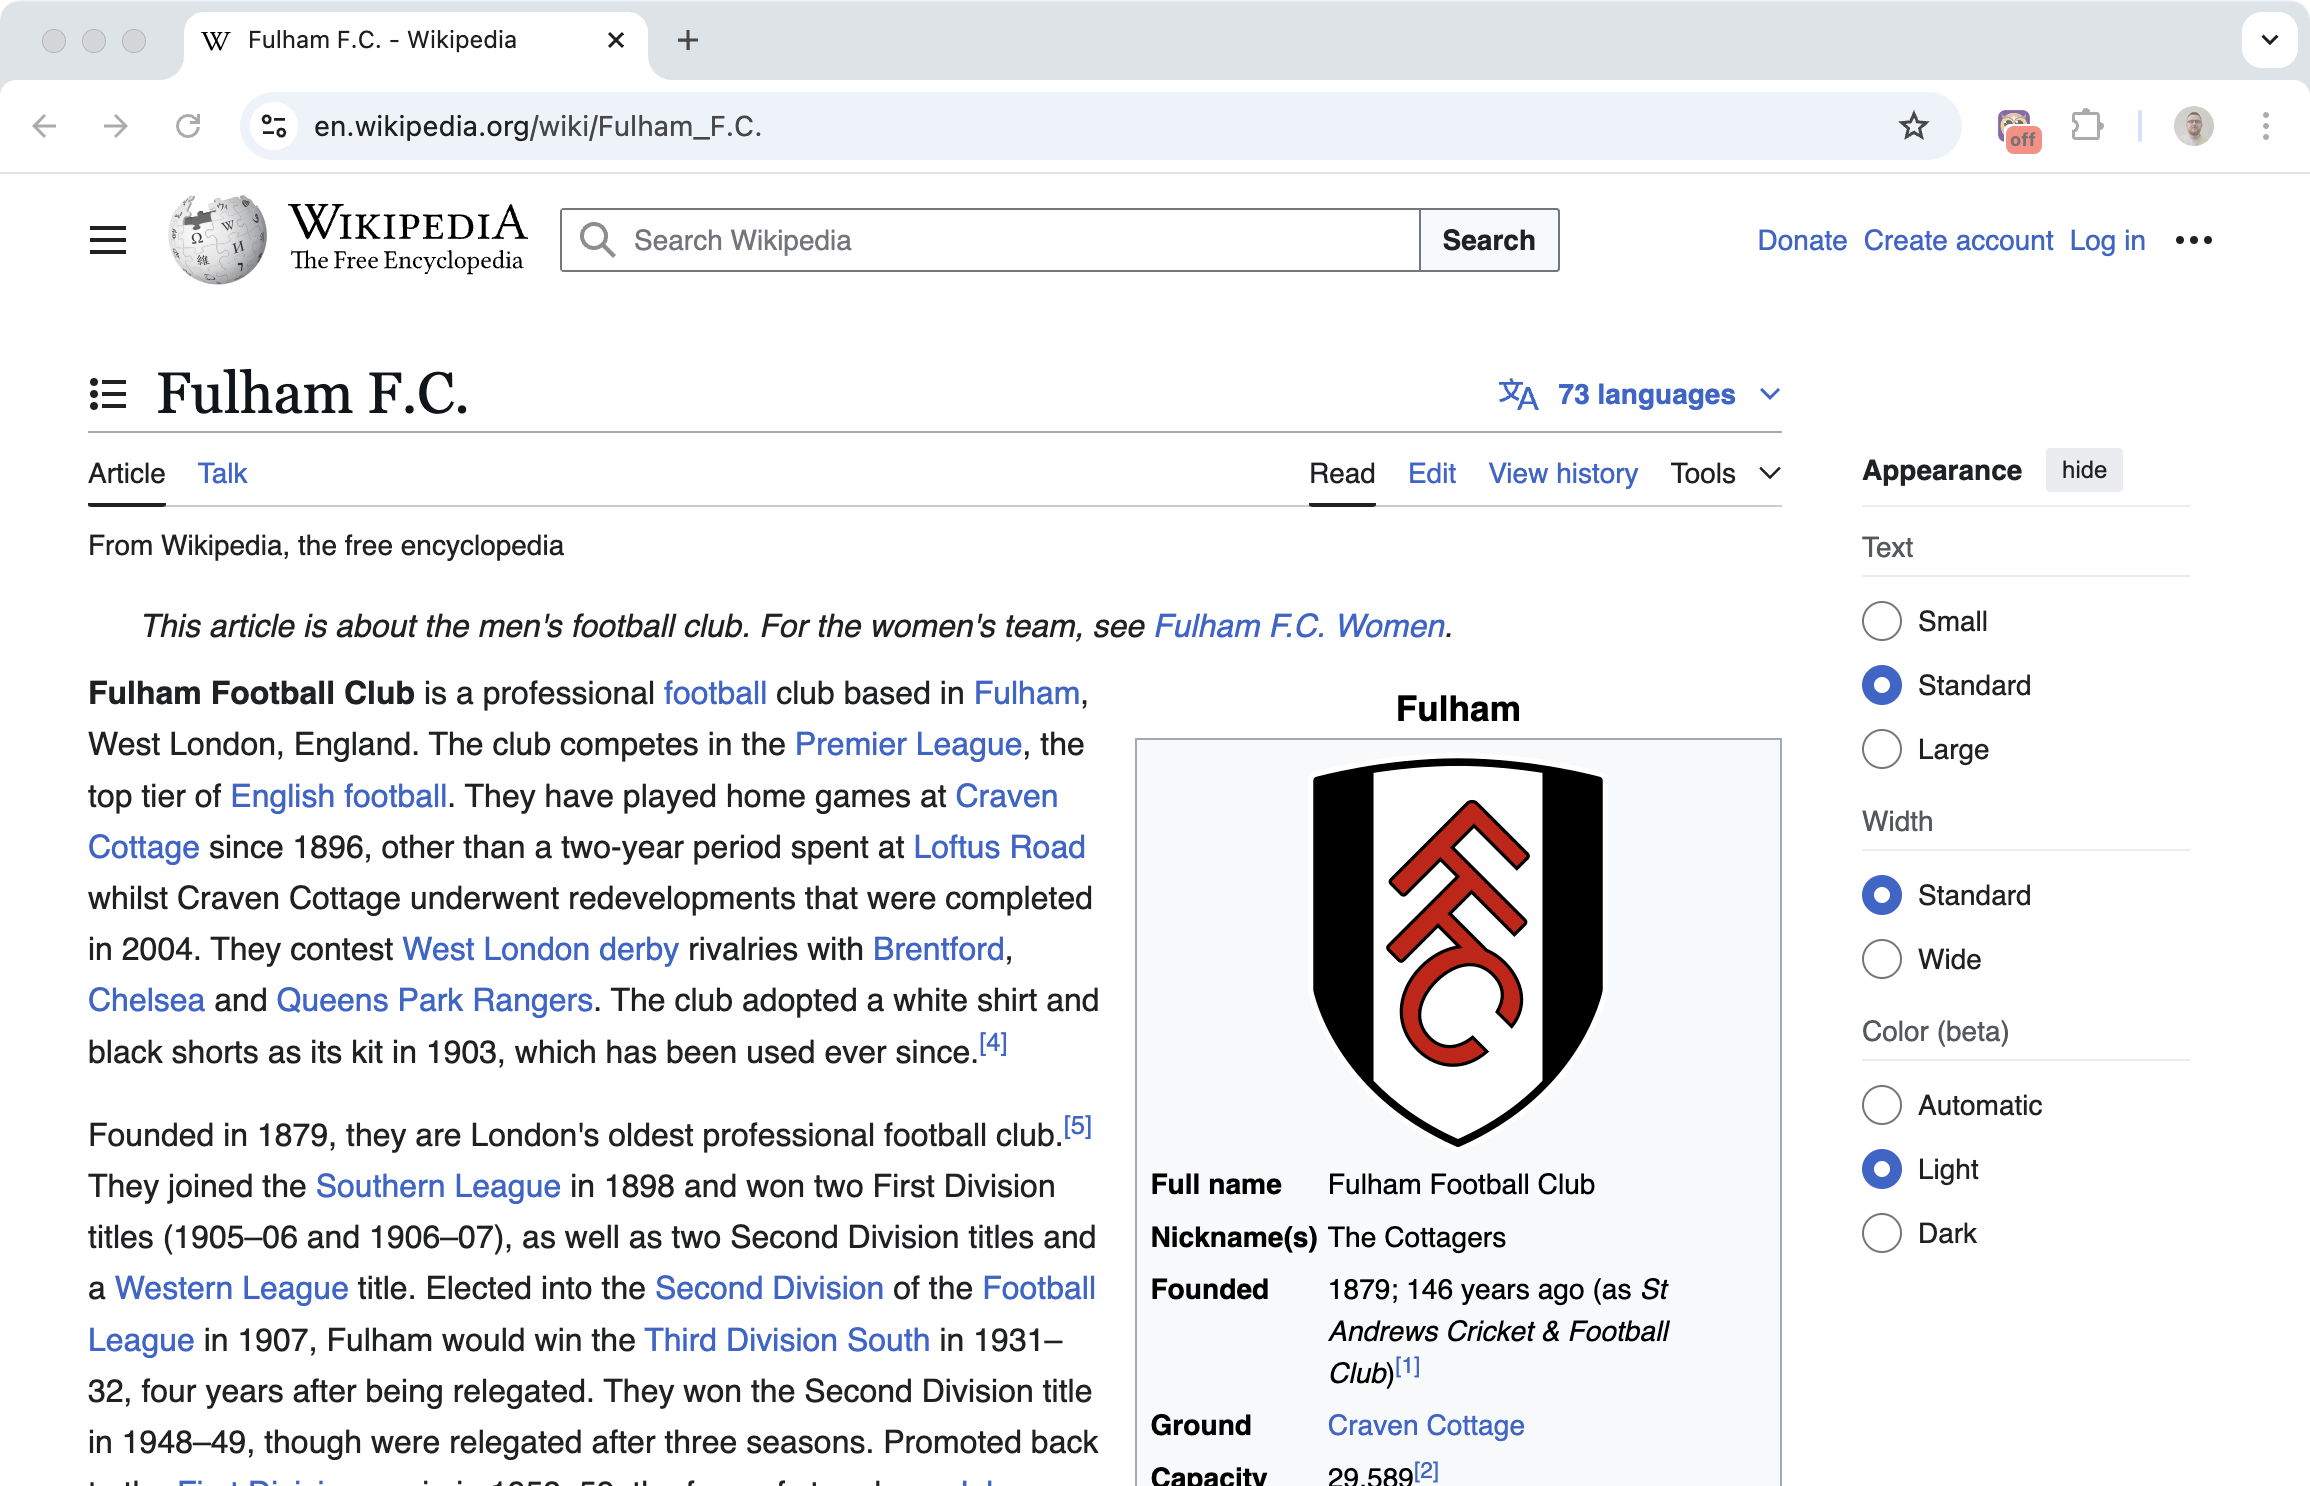
Task: Select the Dark color theme radio button
Action: 1881,1232
